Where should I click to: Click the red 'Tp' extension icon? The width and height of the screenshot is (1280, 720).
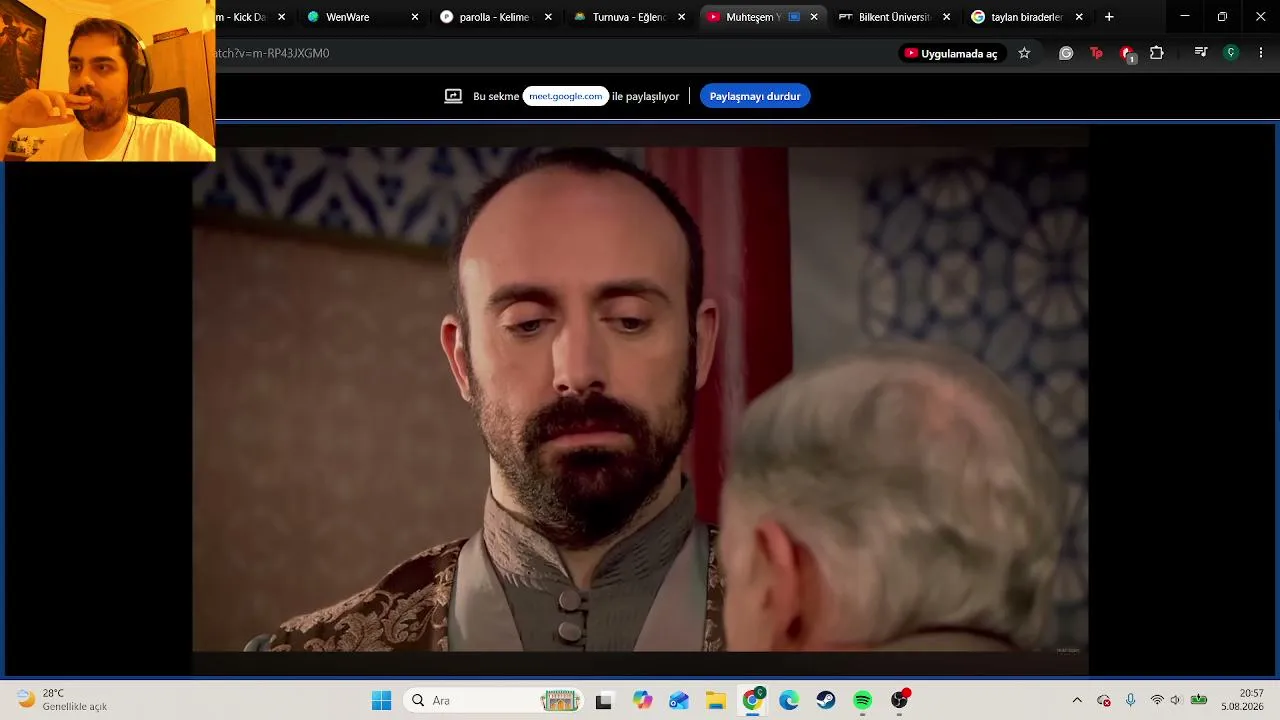point(1096,53)
